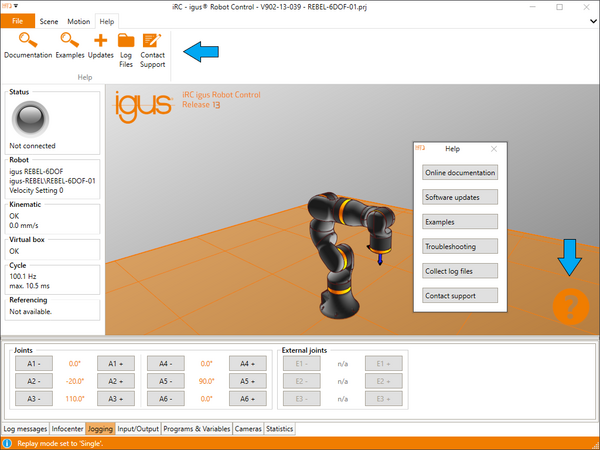Viewport: 600px width, 450px height.
Task: Click the connection status indicator light
Action: (x=32, y=119)
